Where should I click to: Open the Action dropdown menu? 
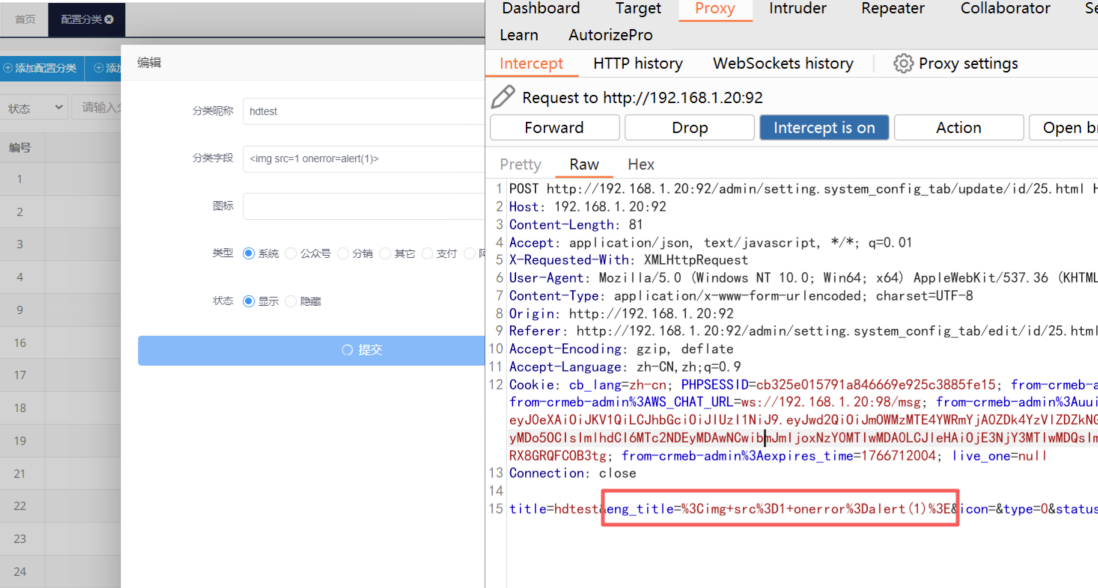958,127
